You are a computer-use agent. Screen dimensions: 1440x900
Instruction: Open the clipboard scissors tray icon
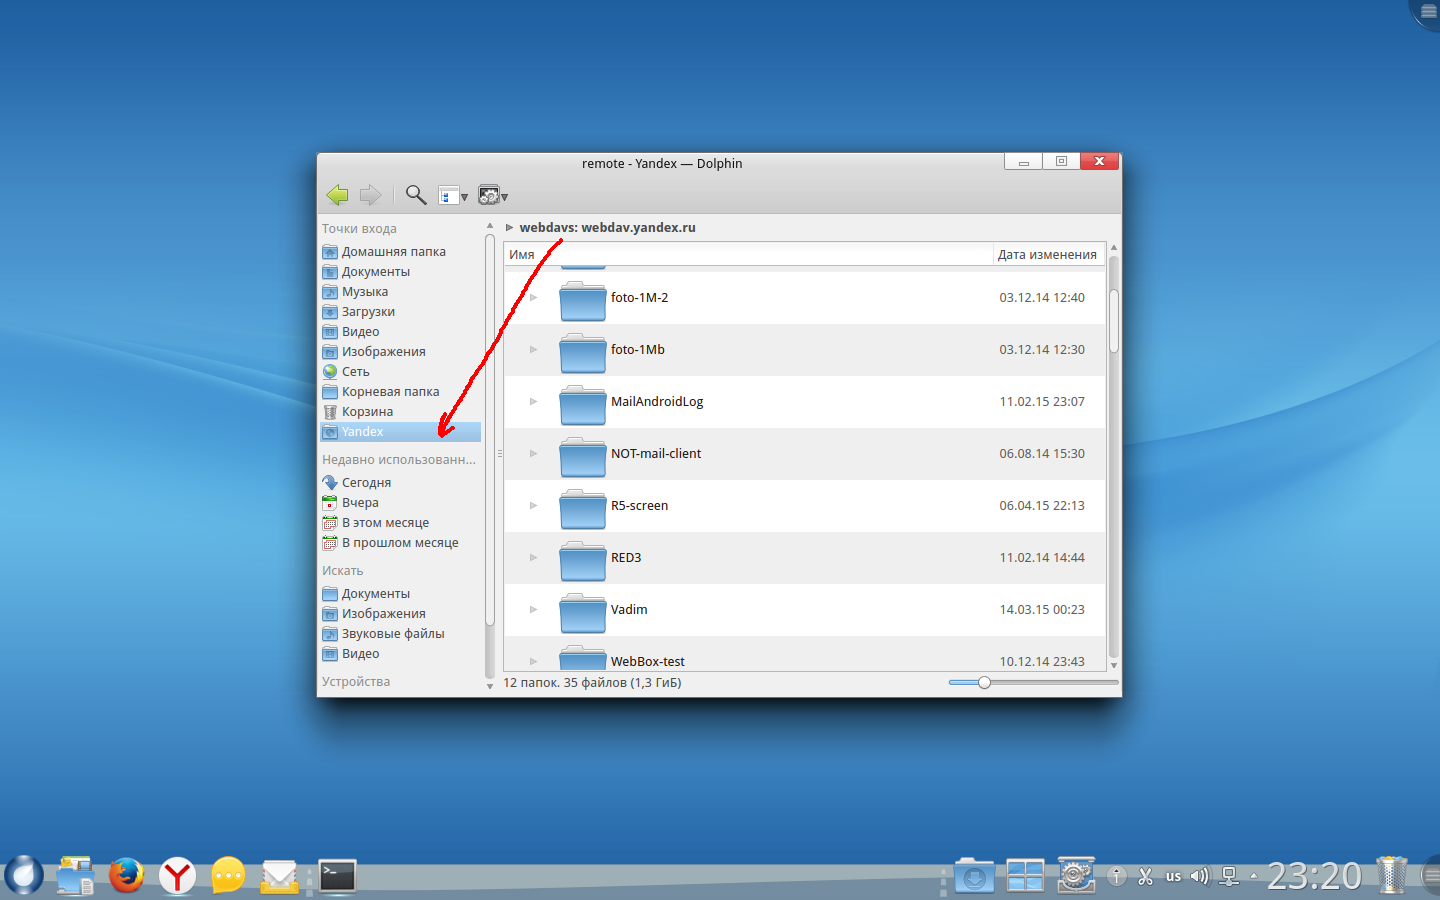[x=1146, y=877]
